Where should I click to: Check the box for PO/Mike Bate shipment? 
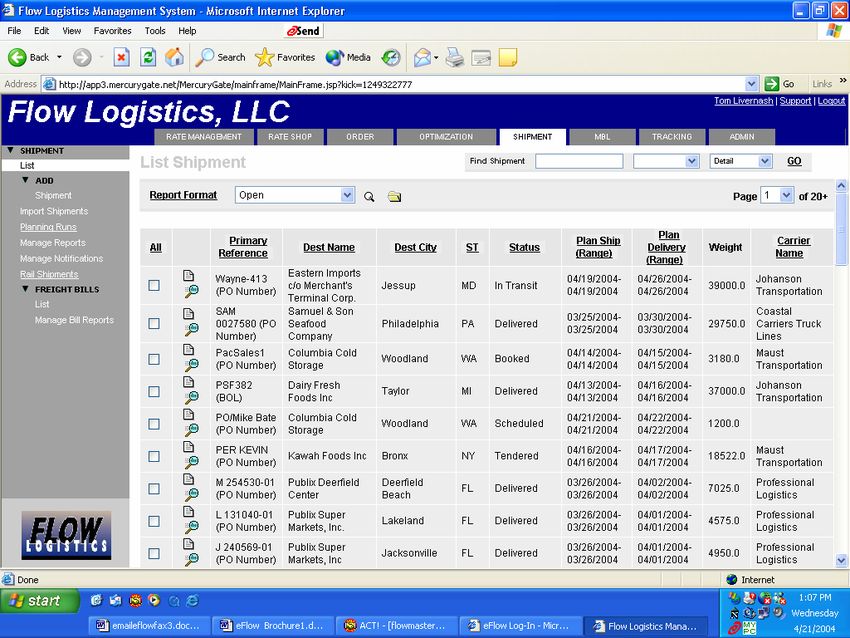click(x=154, y=424)
